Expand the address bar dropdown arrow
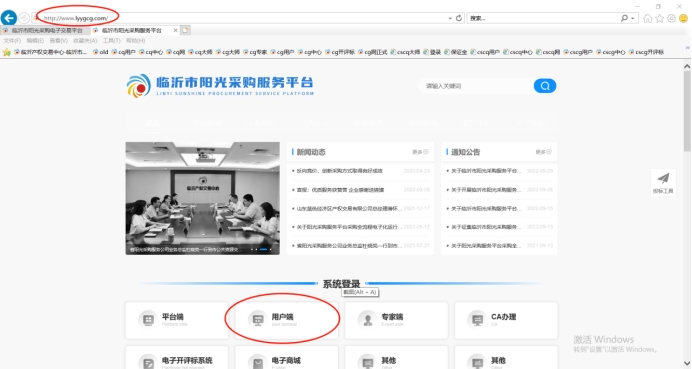 click(450, 19)
